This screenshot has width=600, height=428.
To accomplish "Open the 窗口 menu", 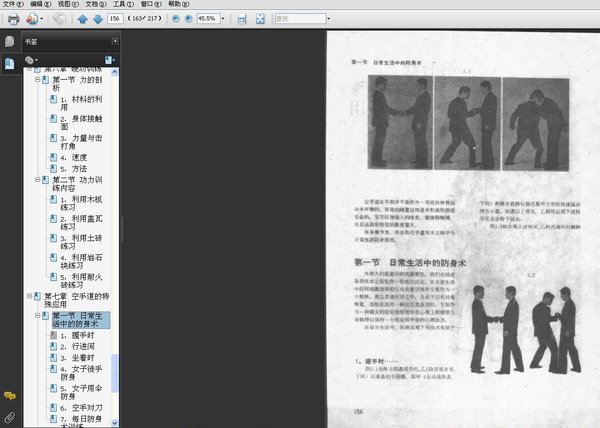I will [151, 4].
